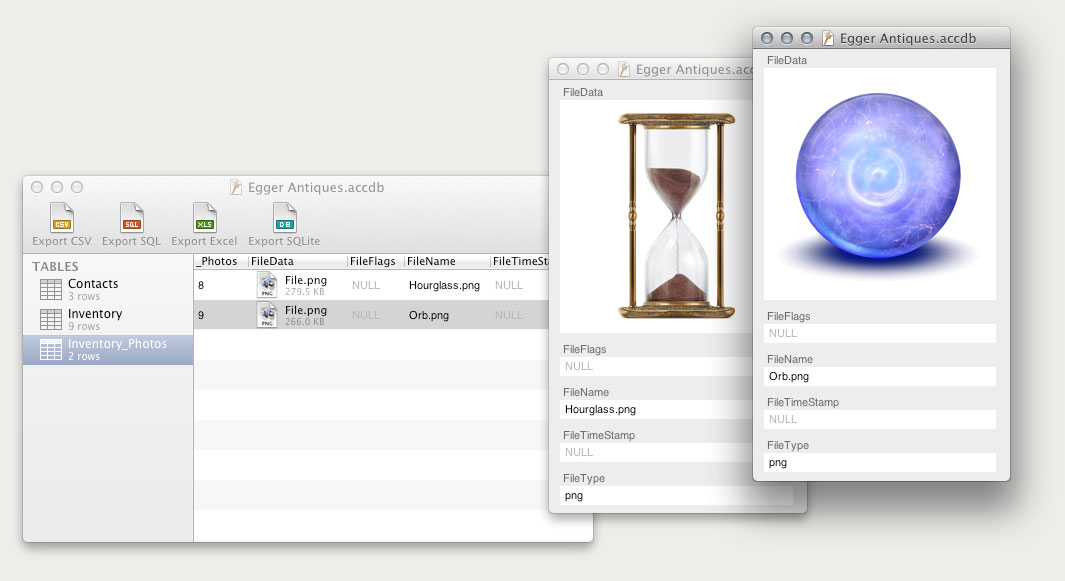
Task: Sort by the FileName column header
Action: [445, 261]
